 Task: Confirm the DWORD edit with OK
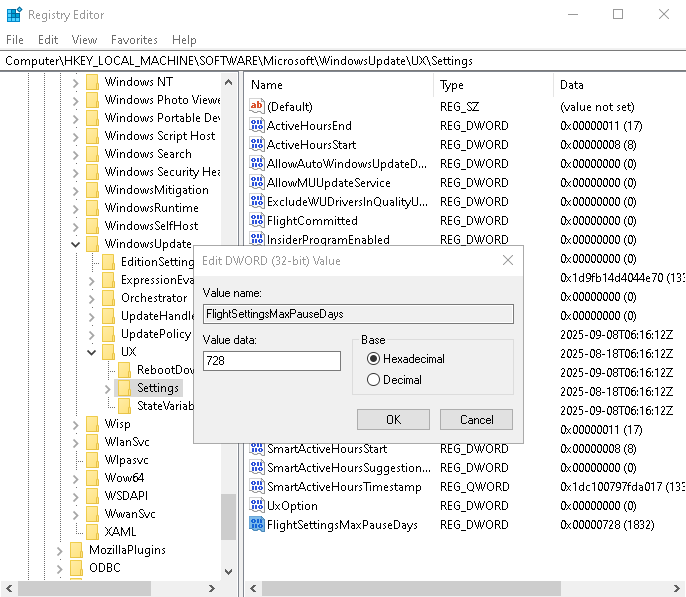393,419
